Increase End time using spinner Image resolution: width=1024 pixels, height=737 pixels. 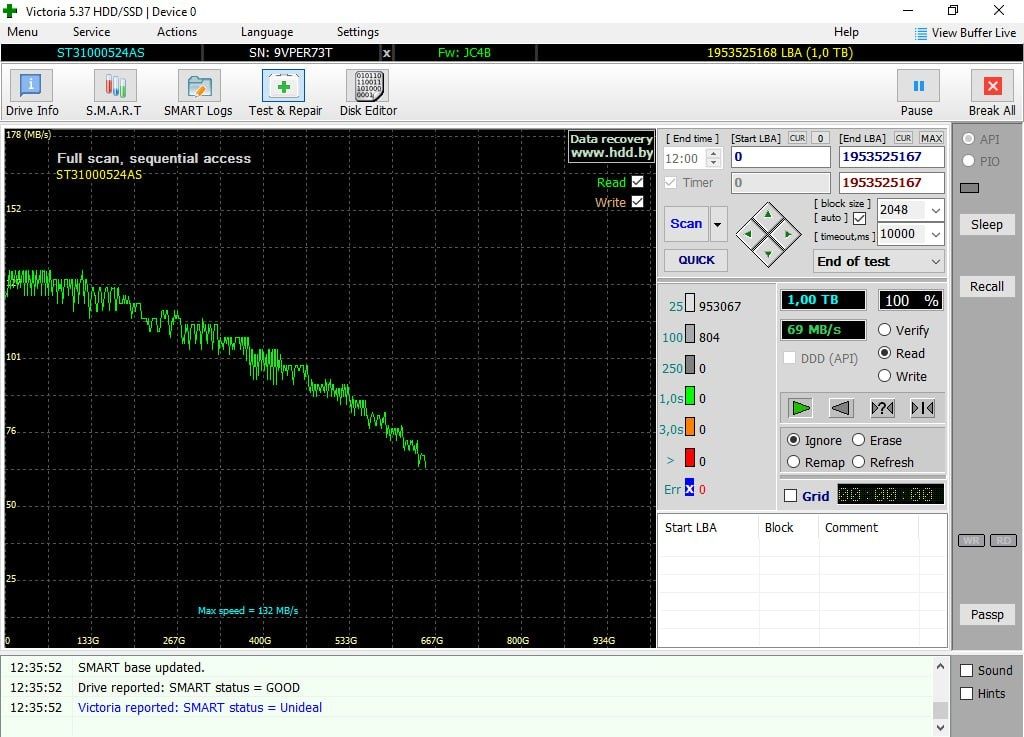[714, 153]
